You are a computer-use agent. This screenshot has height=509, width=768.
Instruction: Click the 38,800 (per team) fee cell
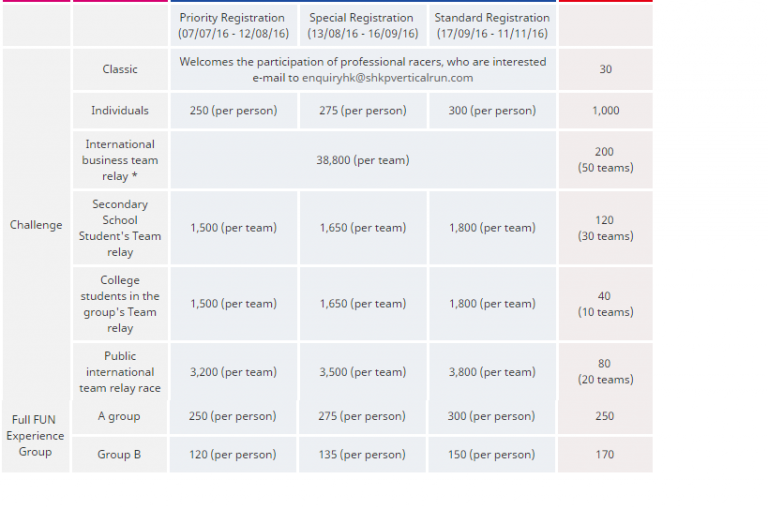[363, 160]
